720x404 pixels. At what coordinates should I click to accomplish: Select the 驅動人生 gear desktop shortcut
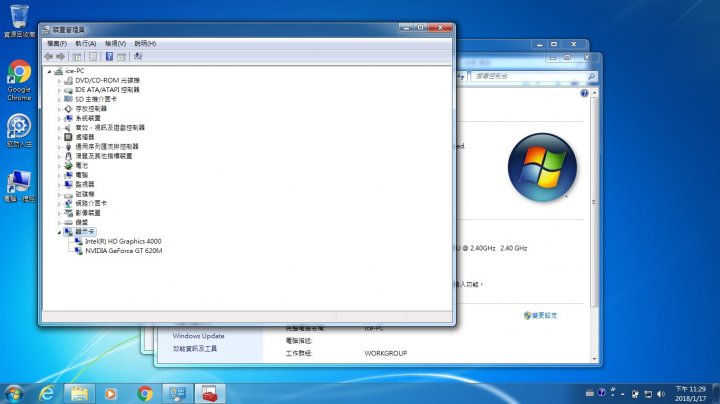(x=19, y=131)
